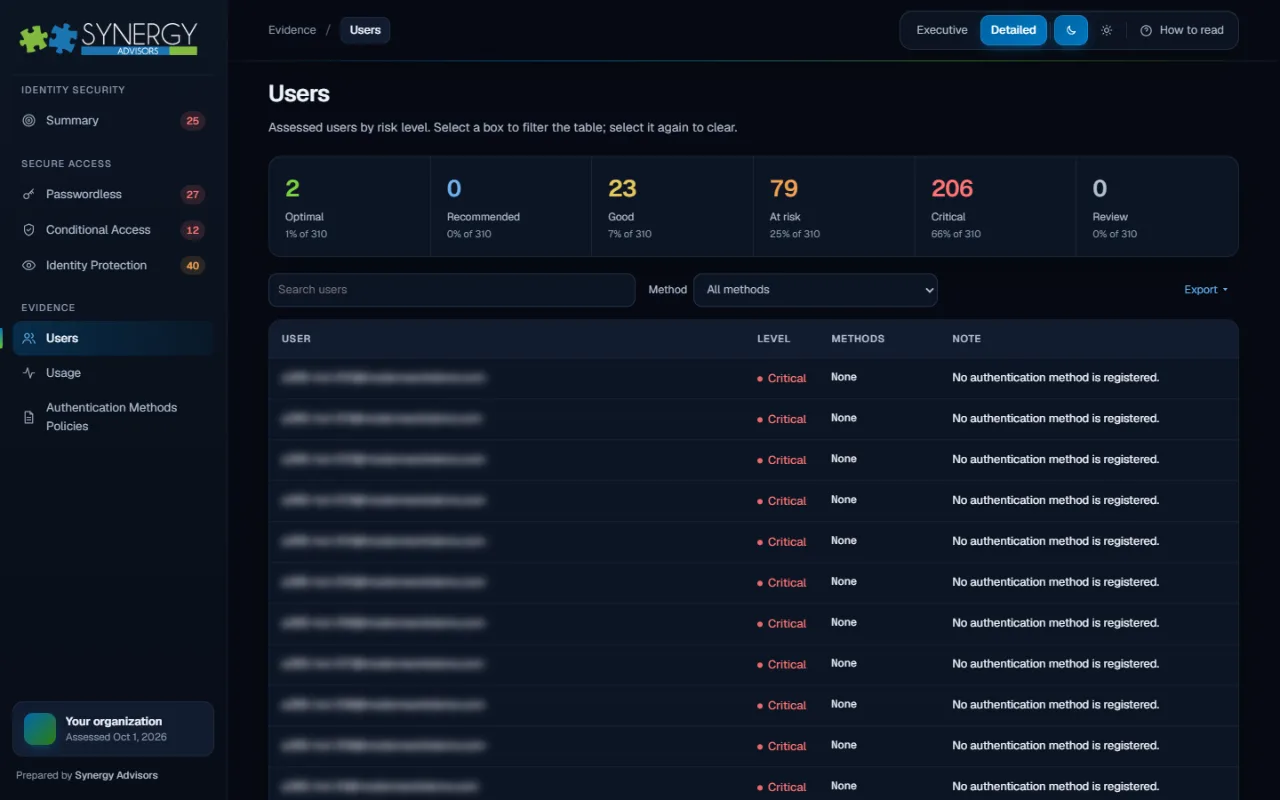
Task: Click the Users breadcrumb chip
Action: (365, 30)
